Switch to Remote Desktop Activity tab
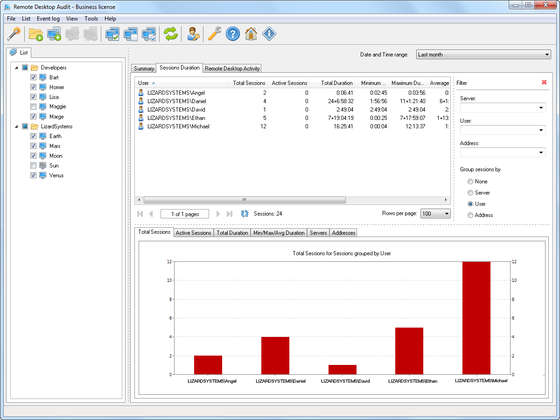Viewport: 560px width, 420px height. 232,69
